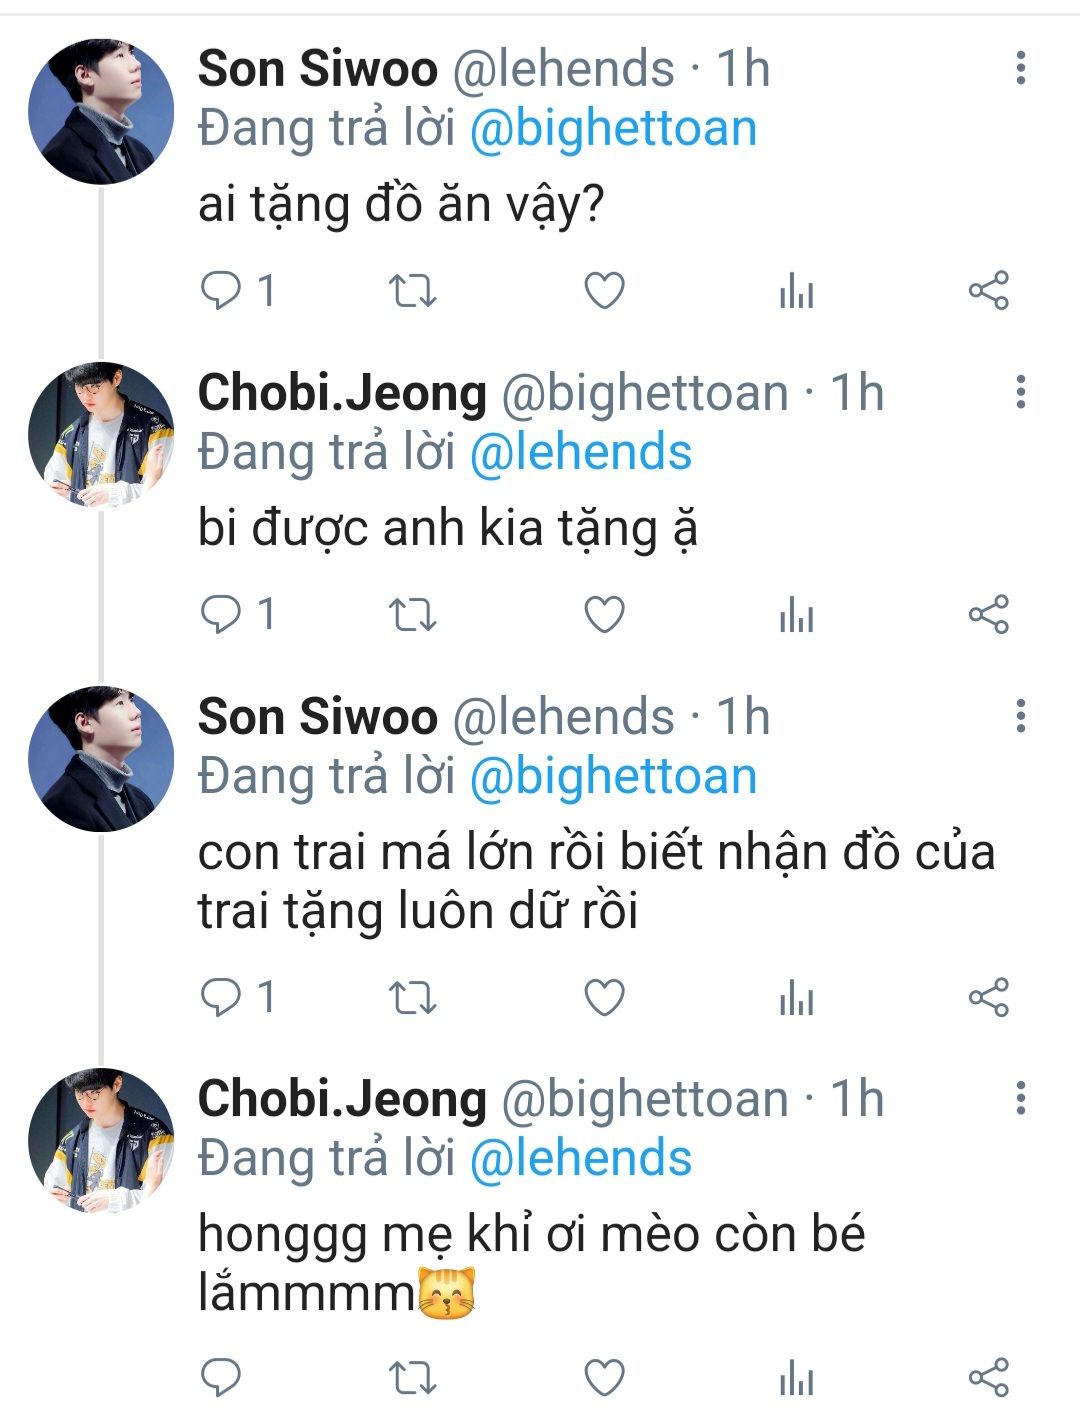The image size is (1080, 1421).
Task: Reply to the "con trai má lớn rồi" tweet
Action: pyautogui.click(x=221, y=997)
